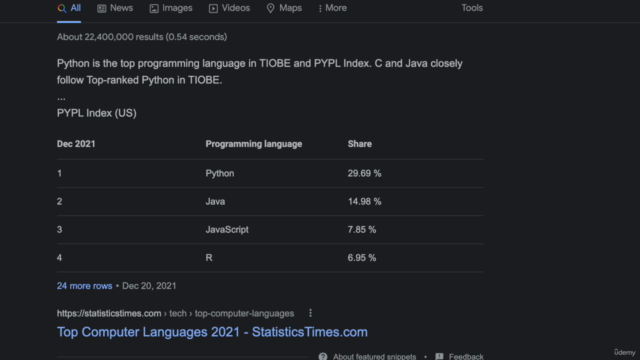Click the About featured snippets link

374,356
